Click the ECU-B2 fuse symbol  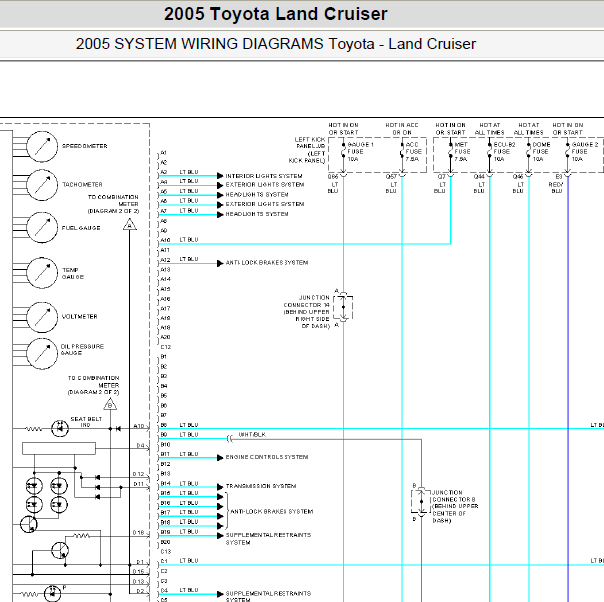(x=490, y=152)
